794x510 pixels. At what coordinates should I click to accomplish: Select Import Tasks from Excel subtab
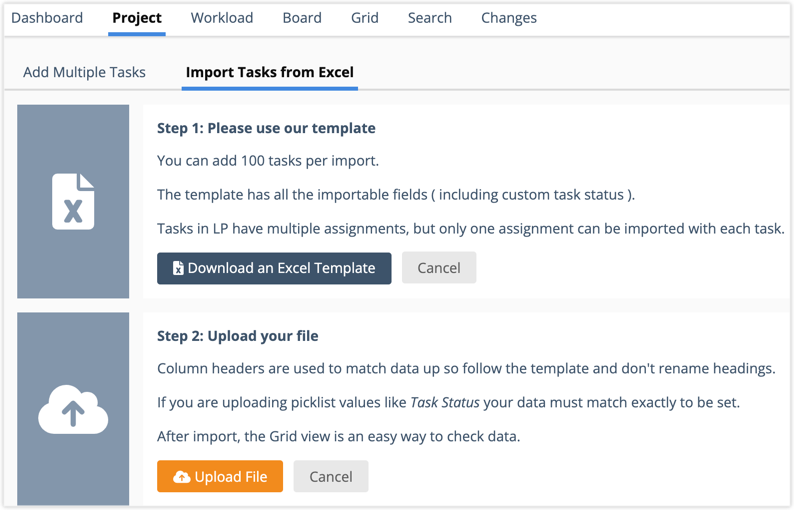(x=270, y=72)
